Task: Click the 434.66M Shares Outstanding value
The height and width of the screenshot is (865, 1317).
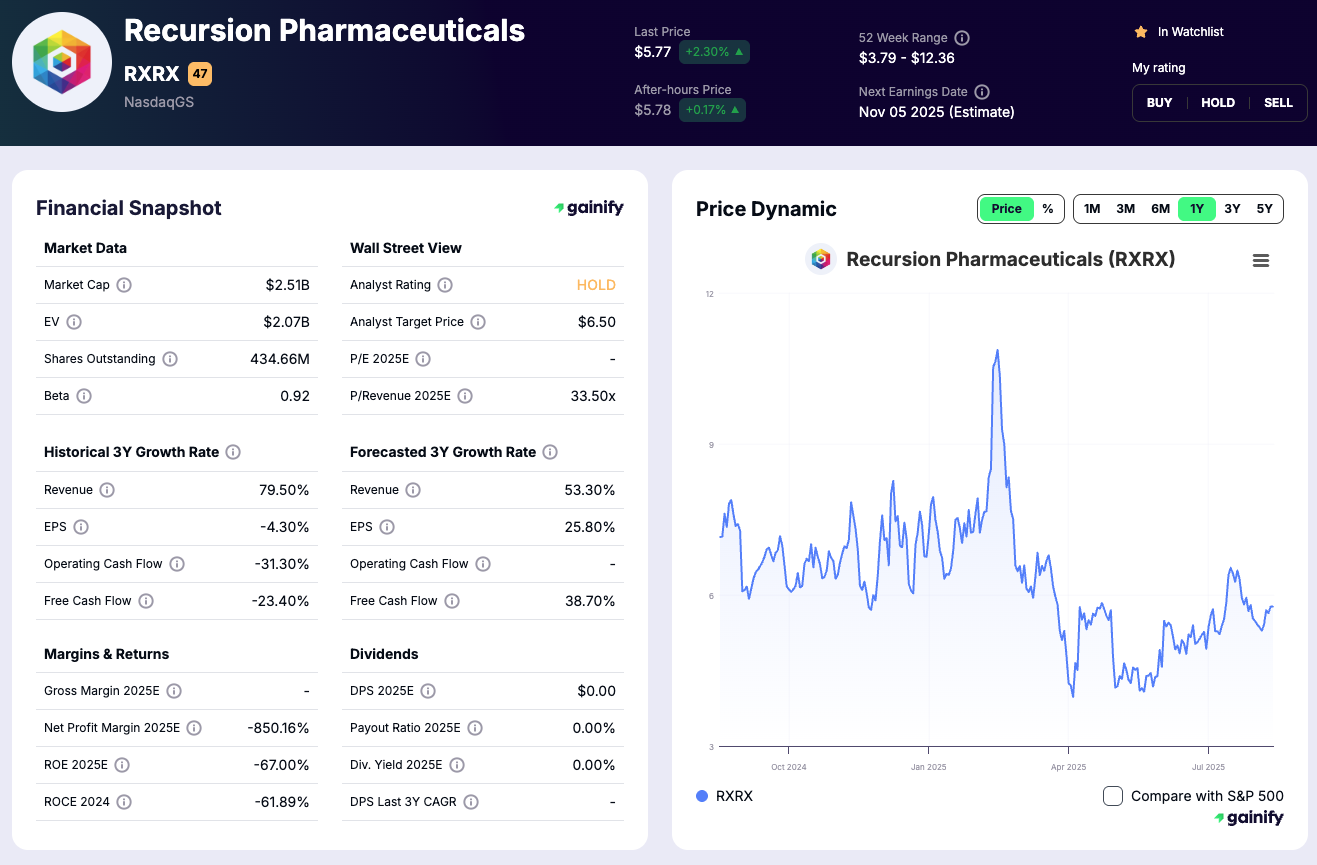Action: pos(280,359)
